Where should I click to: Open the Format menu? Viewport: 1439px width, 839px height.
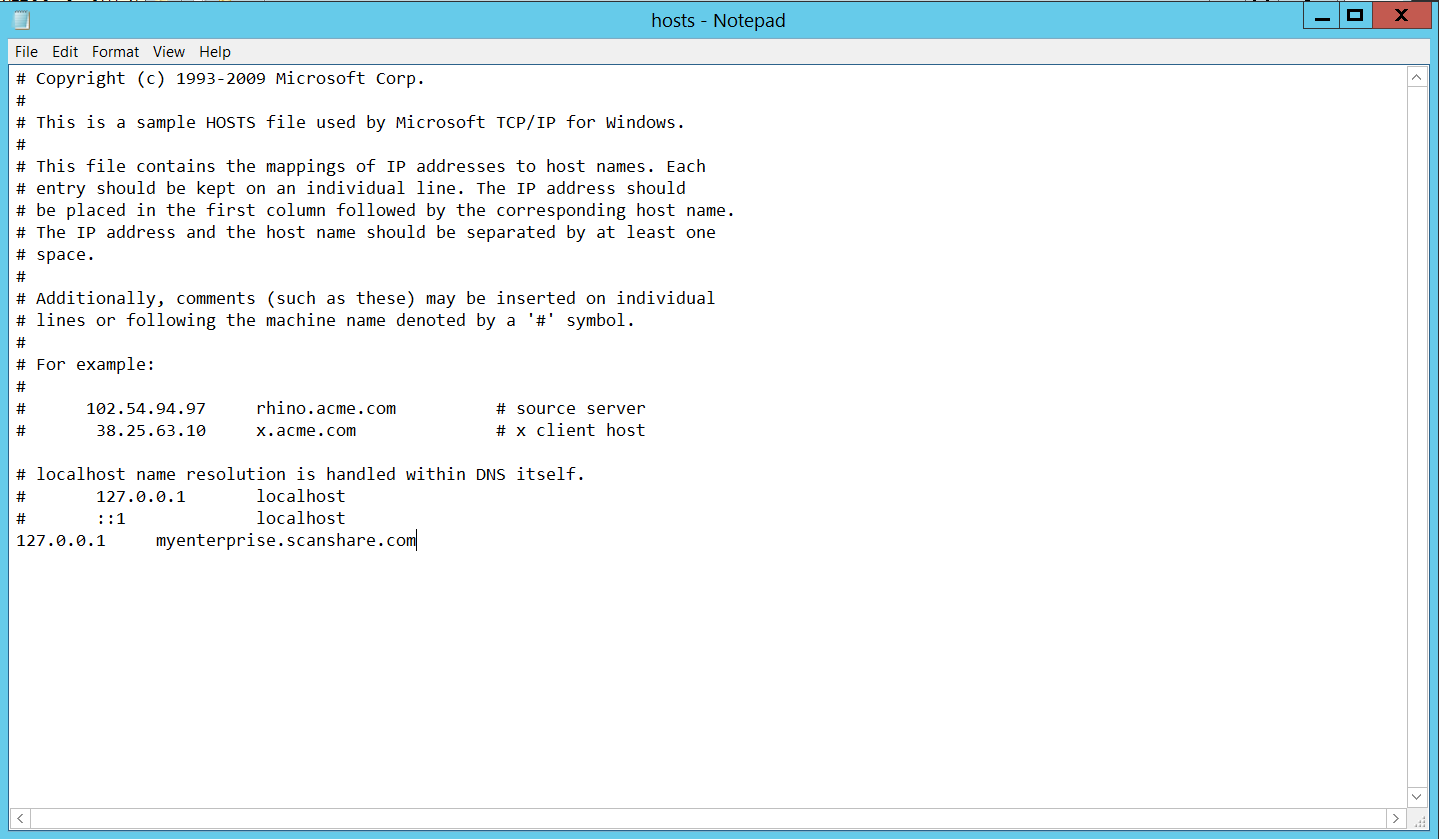[x=116, y=52]
